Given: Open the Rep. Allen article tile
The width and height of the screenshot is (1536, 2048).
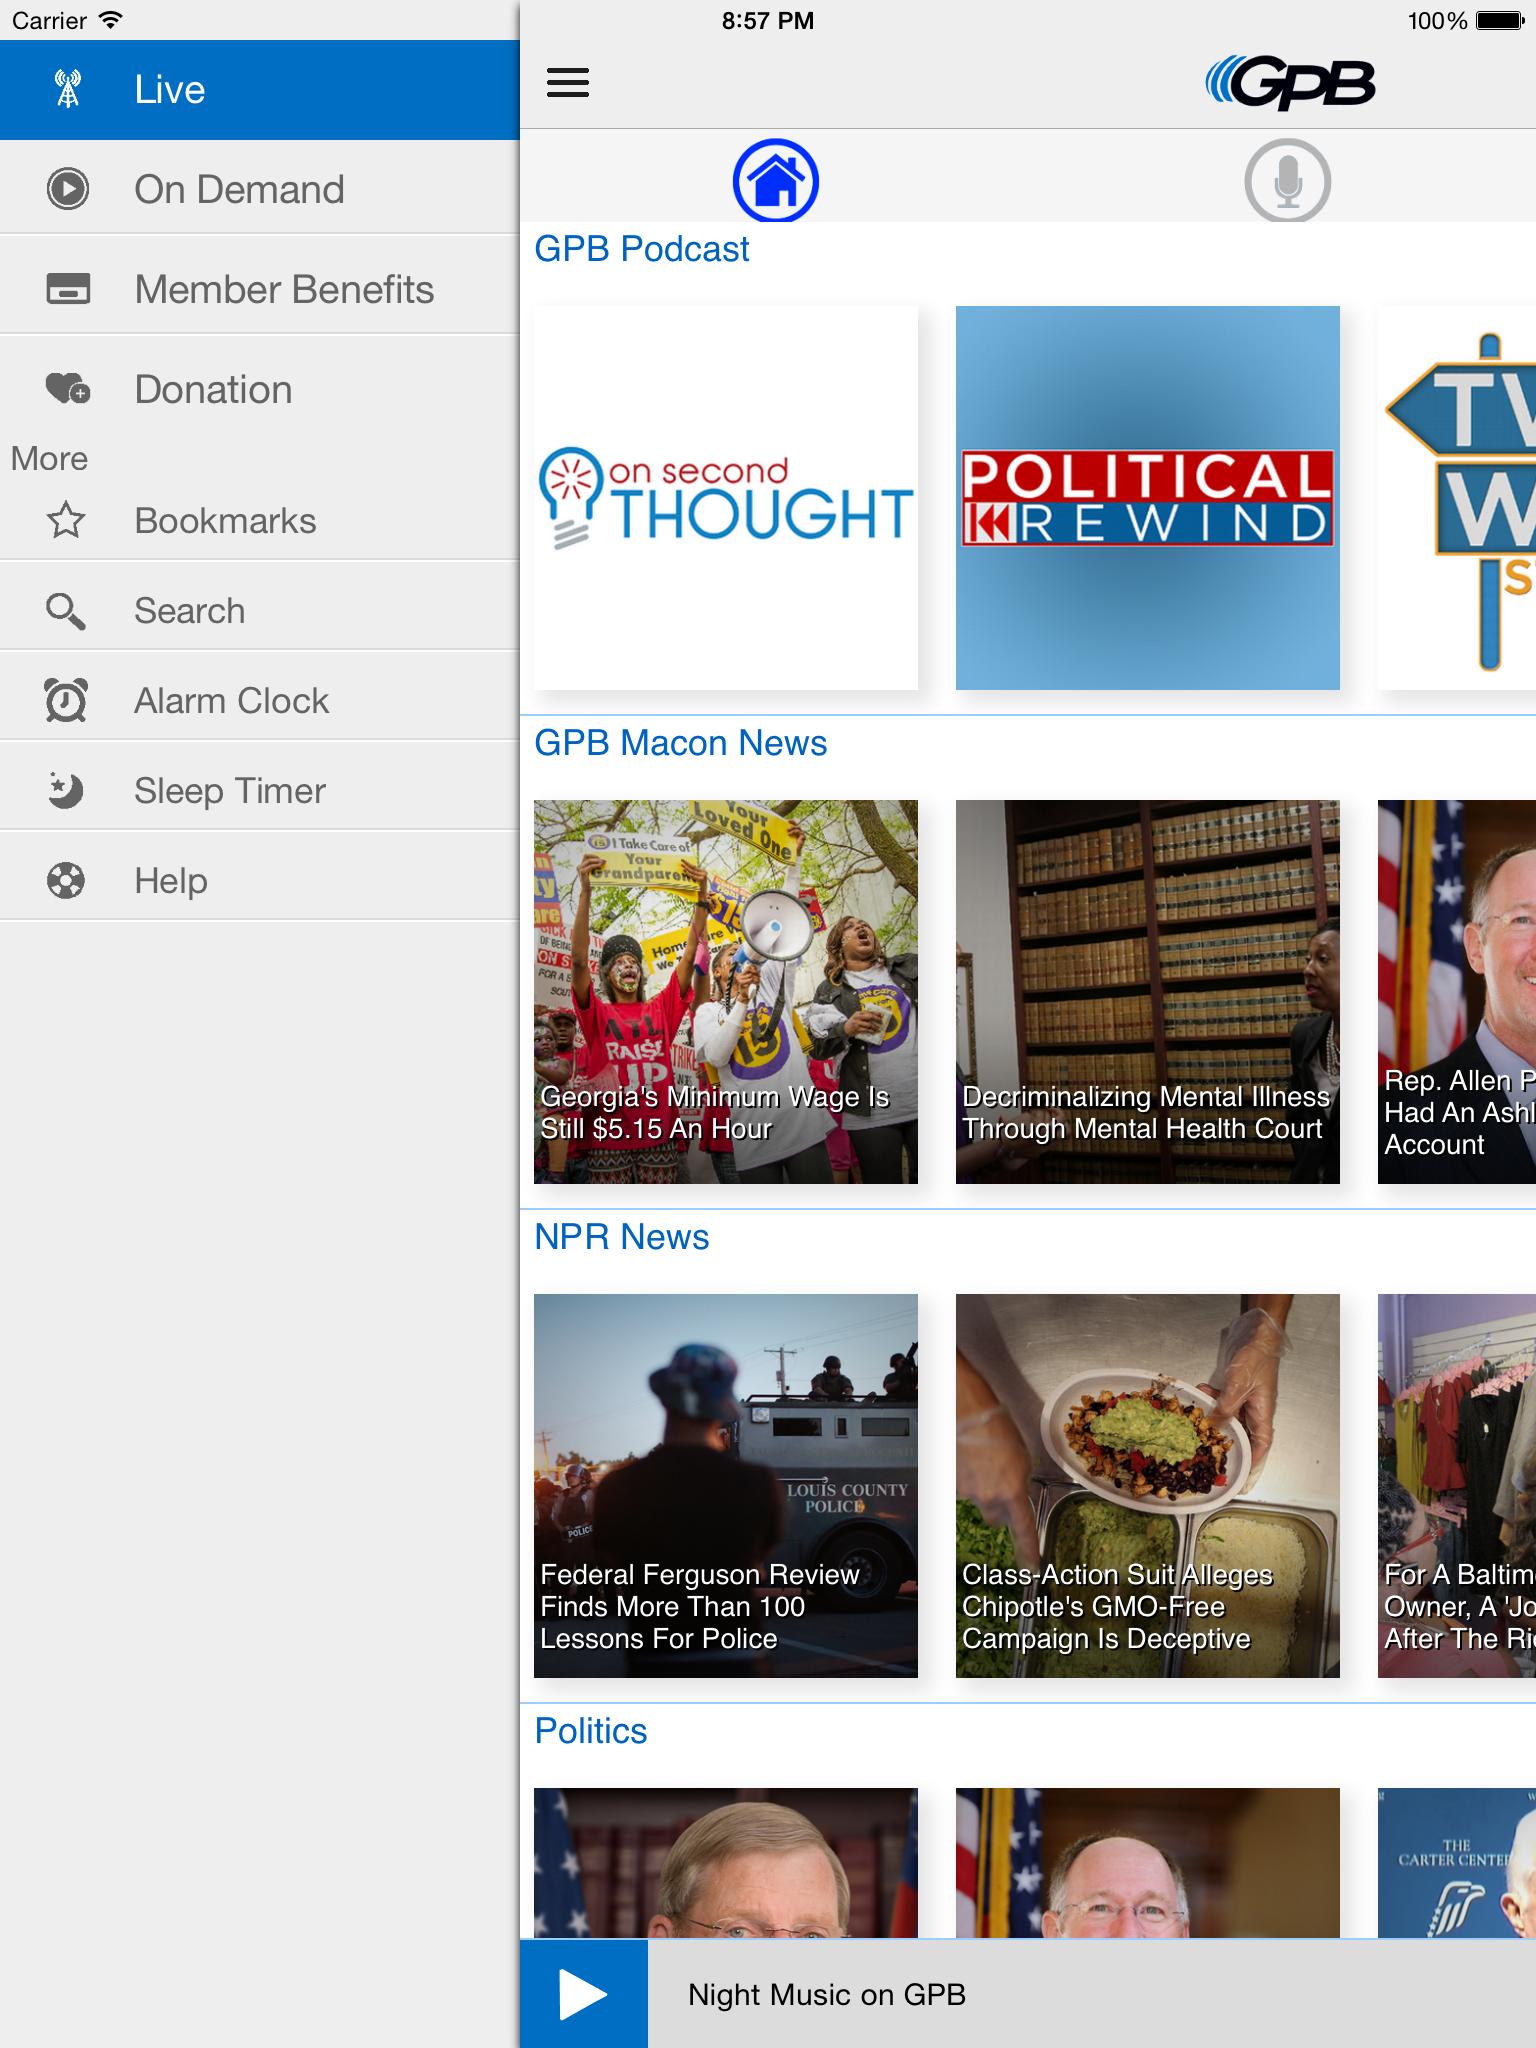Looking at the screenshot, I should tap(1457, 992).
